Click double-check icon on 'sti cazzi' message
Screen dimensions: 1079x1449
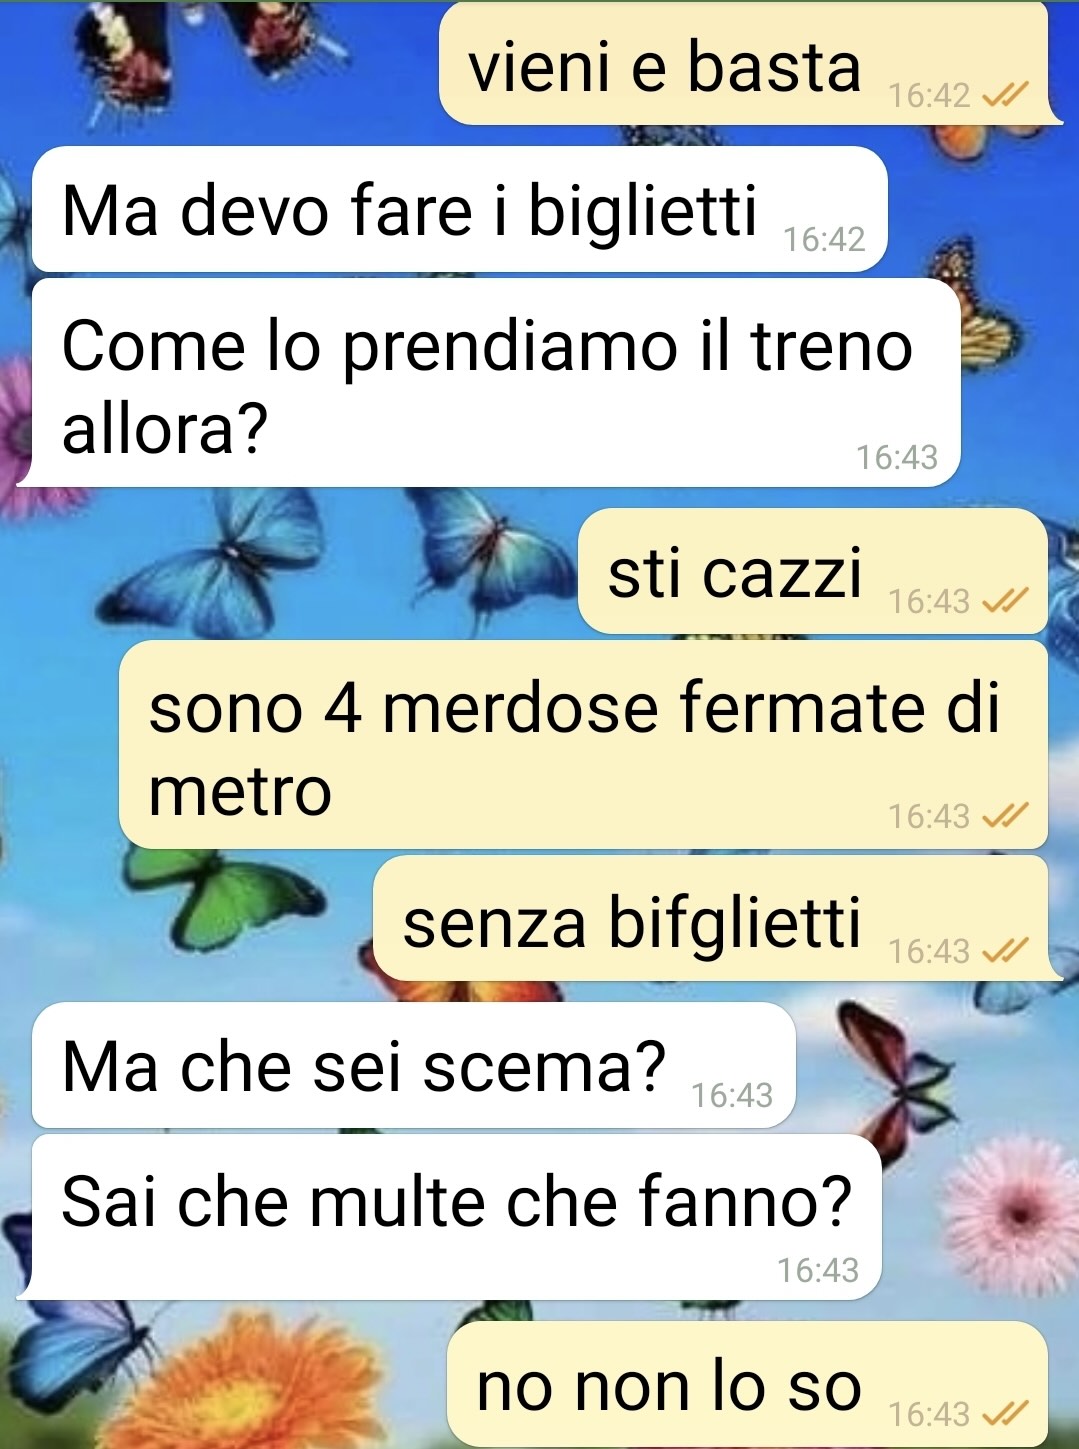pyautogui.click(x=1005, y=601)
